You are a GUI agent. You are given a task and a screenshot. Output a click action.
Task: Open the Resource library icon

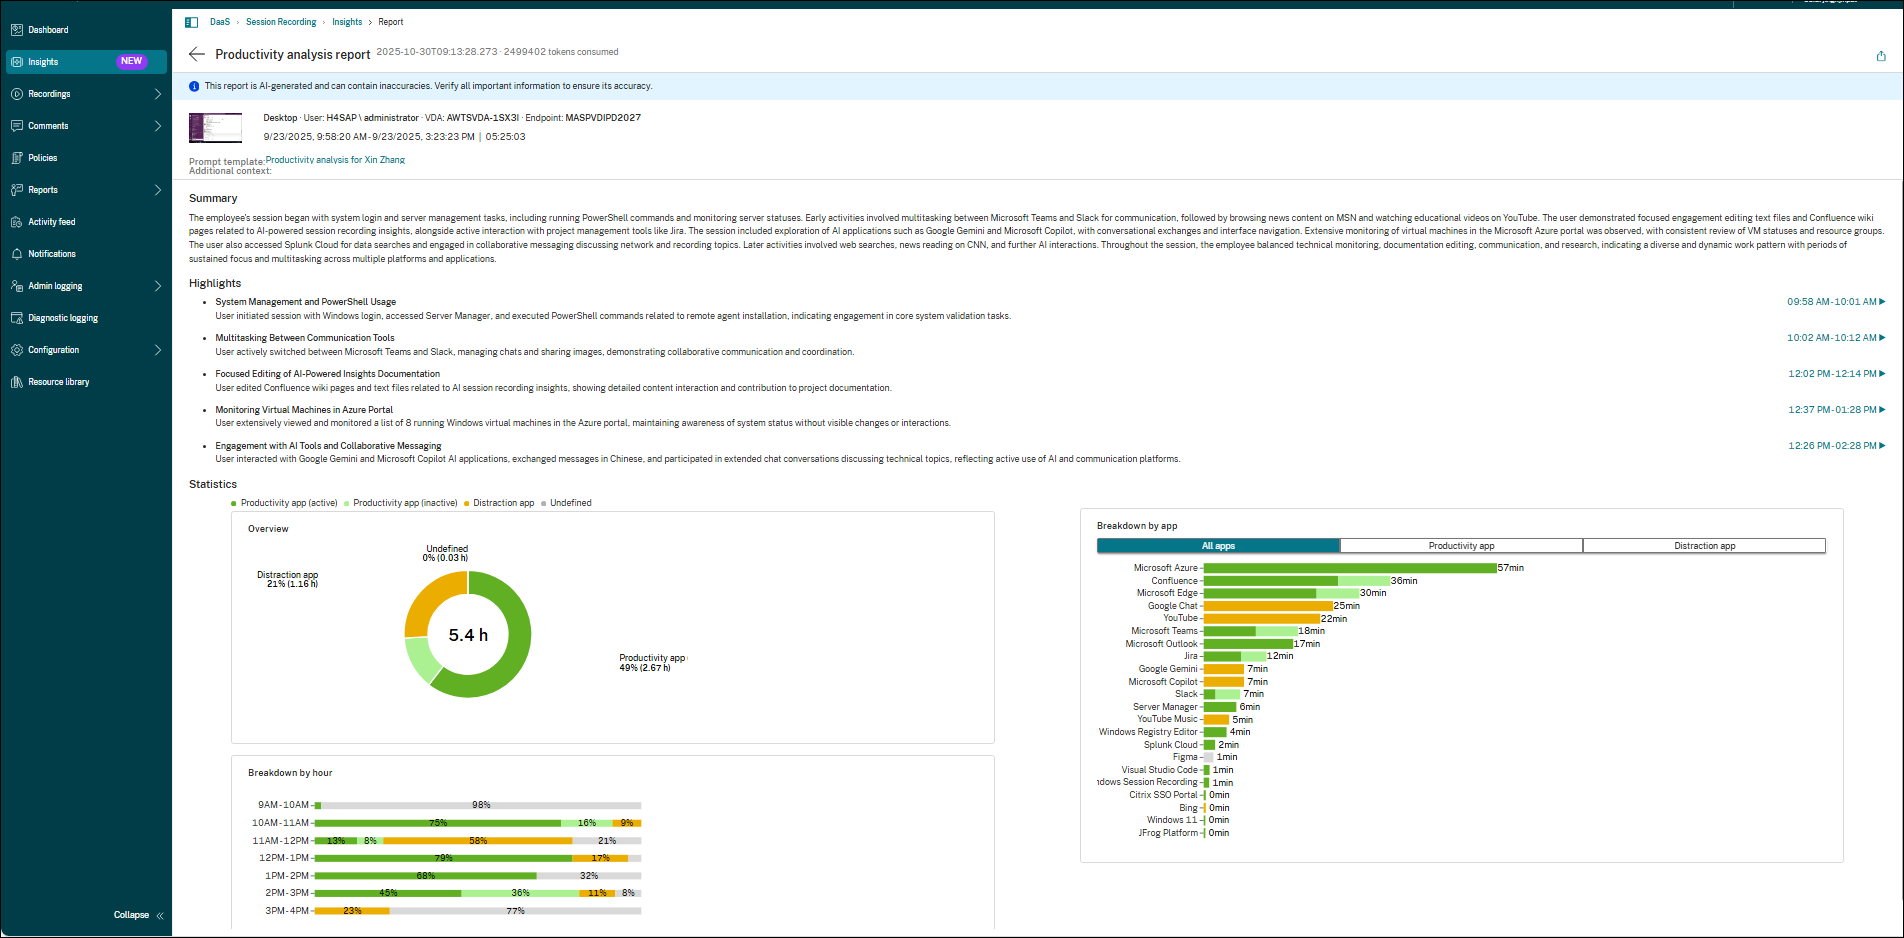click(x=17, y=382)
